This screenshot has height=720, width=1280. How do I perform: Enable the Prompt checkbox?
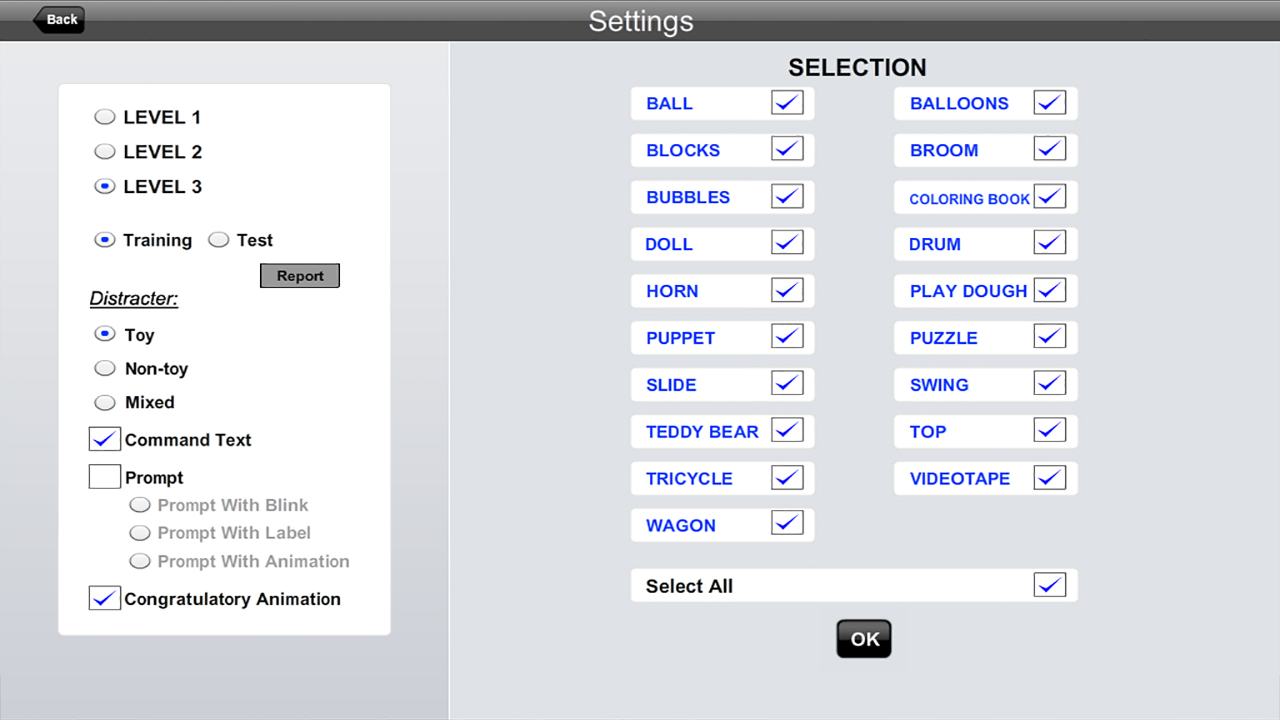[x=105, y=477]
